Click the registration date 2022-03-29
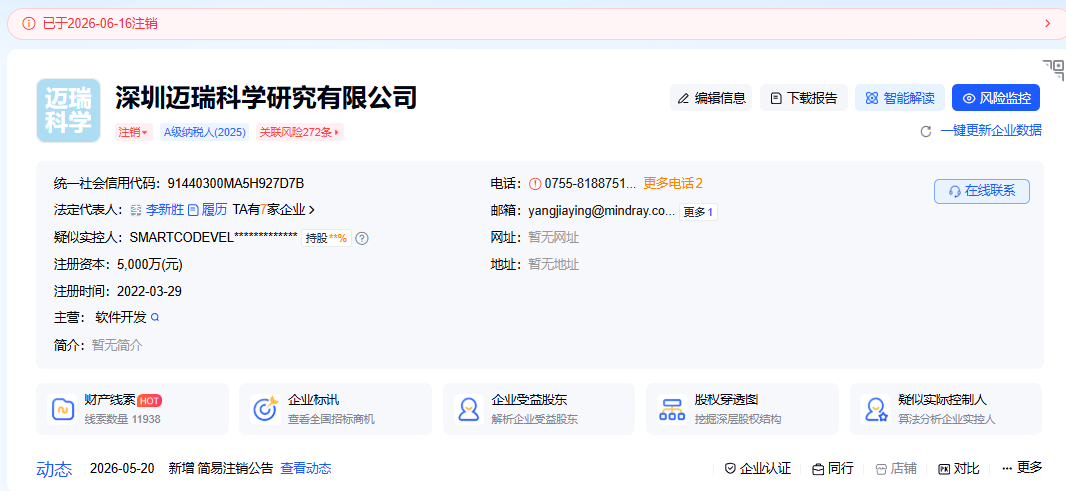Viewport: 1066px width, 491px height. point(150,291)
